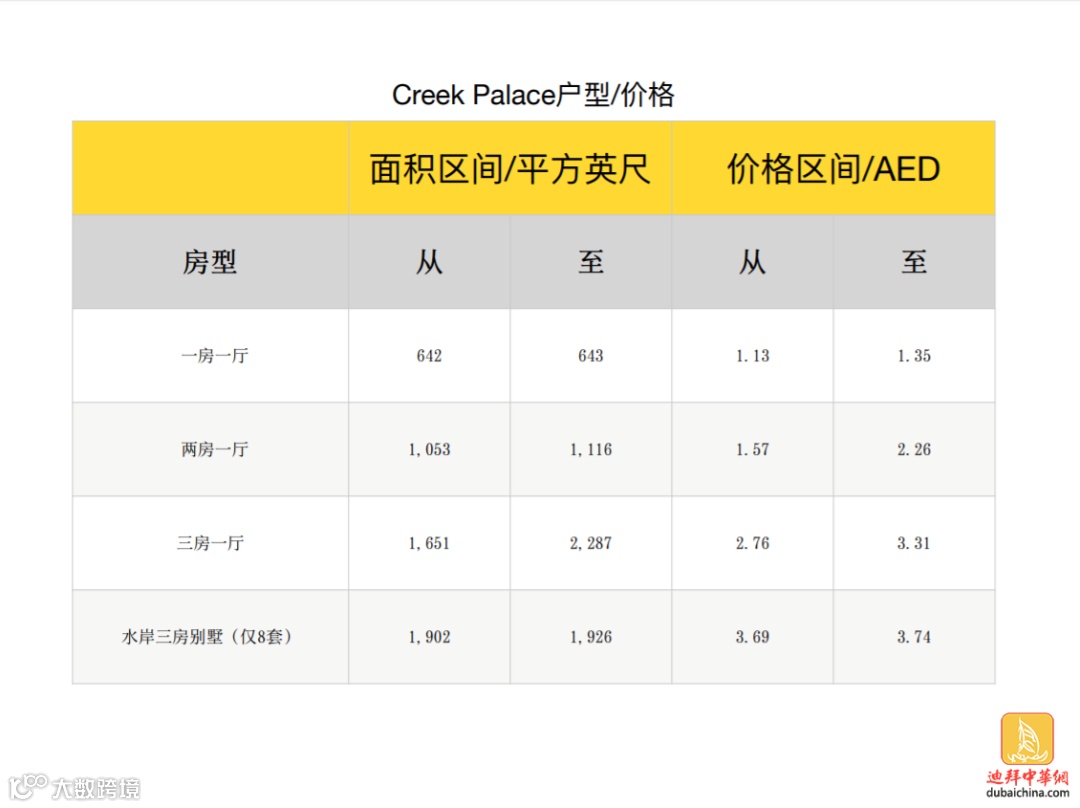Viewport: 1080px width, 808px height.
Task: Select price value 1.13
Action: point(752,356)
